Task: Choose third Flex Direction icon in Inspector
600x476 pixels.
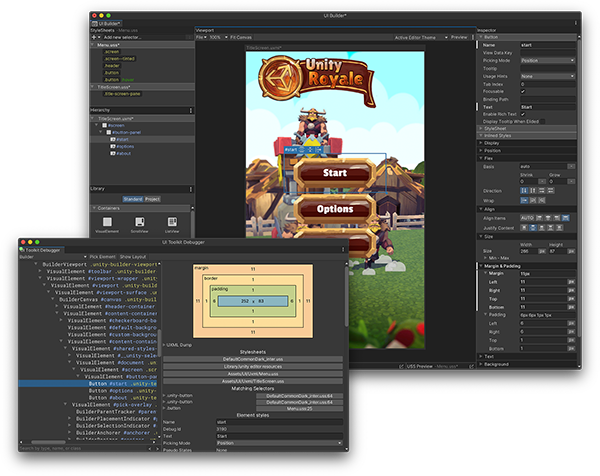Action: [541, 191]
